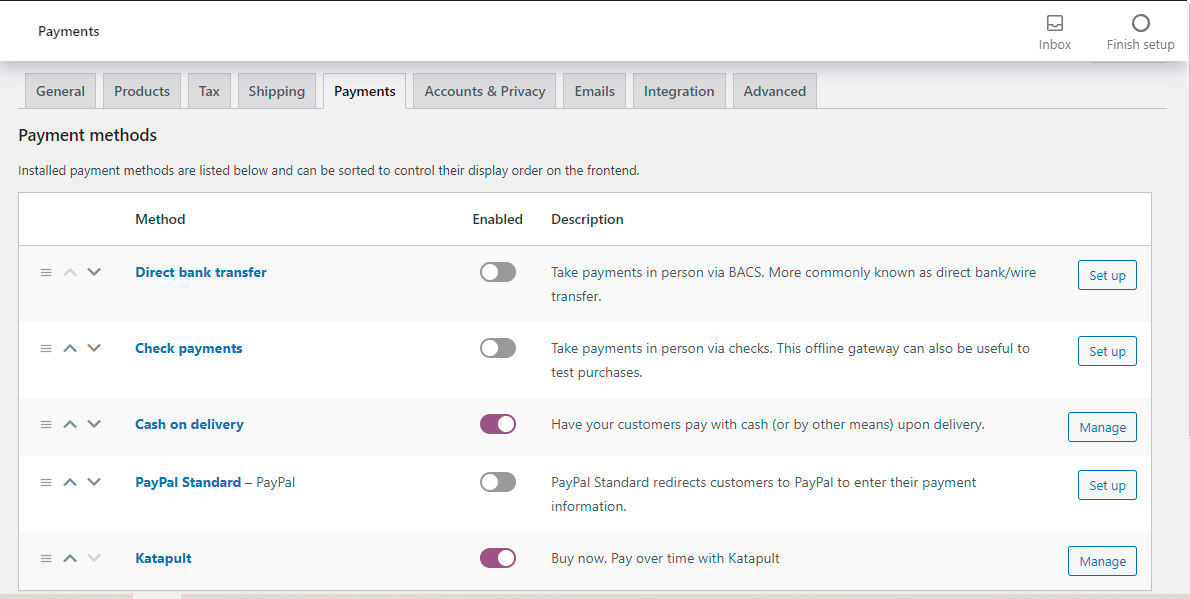
Task: Open the Direct bank transfer link
Action: click(201, 272)
